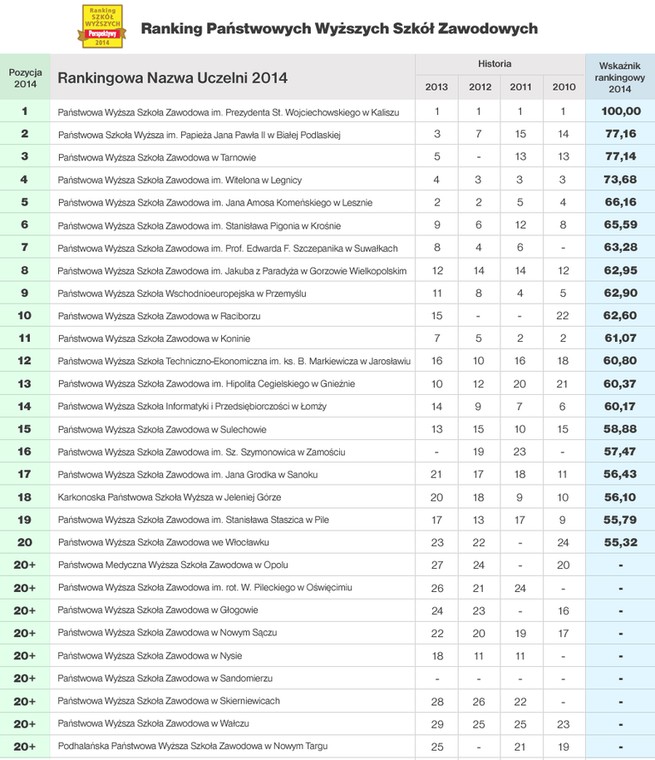Select Państwowa Medyczna Wyższa Szkoła Zawodowa w Opolu
Screen dimensions: 655x760
[x=173, y=565]
